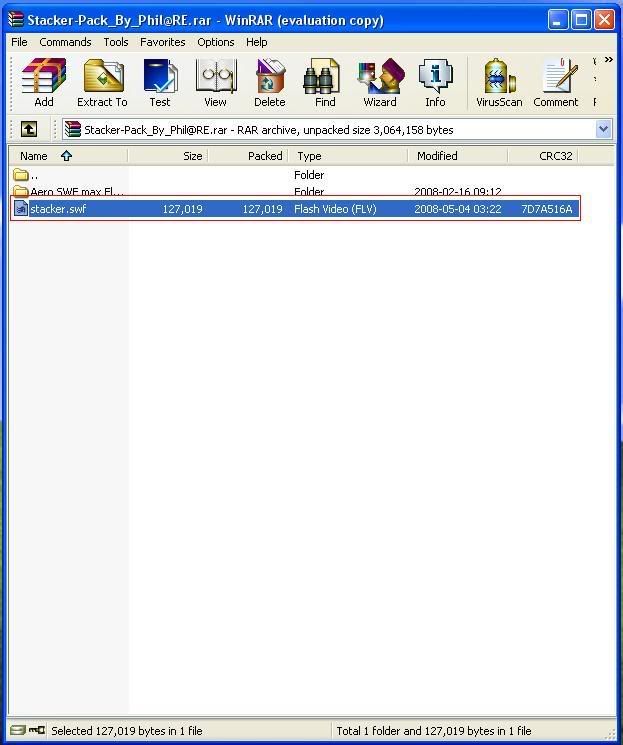The image size is (623, 745).
Task: Open the File menu
Action: pos(19,42)
